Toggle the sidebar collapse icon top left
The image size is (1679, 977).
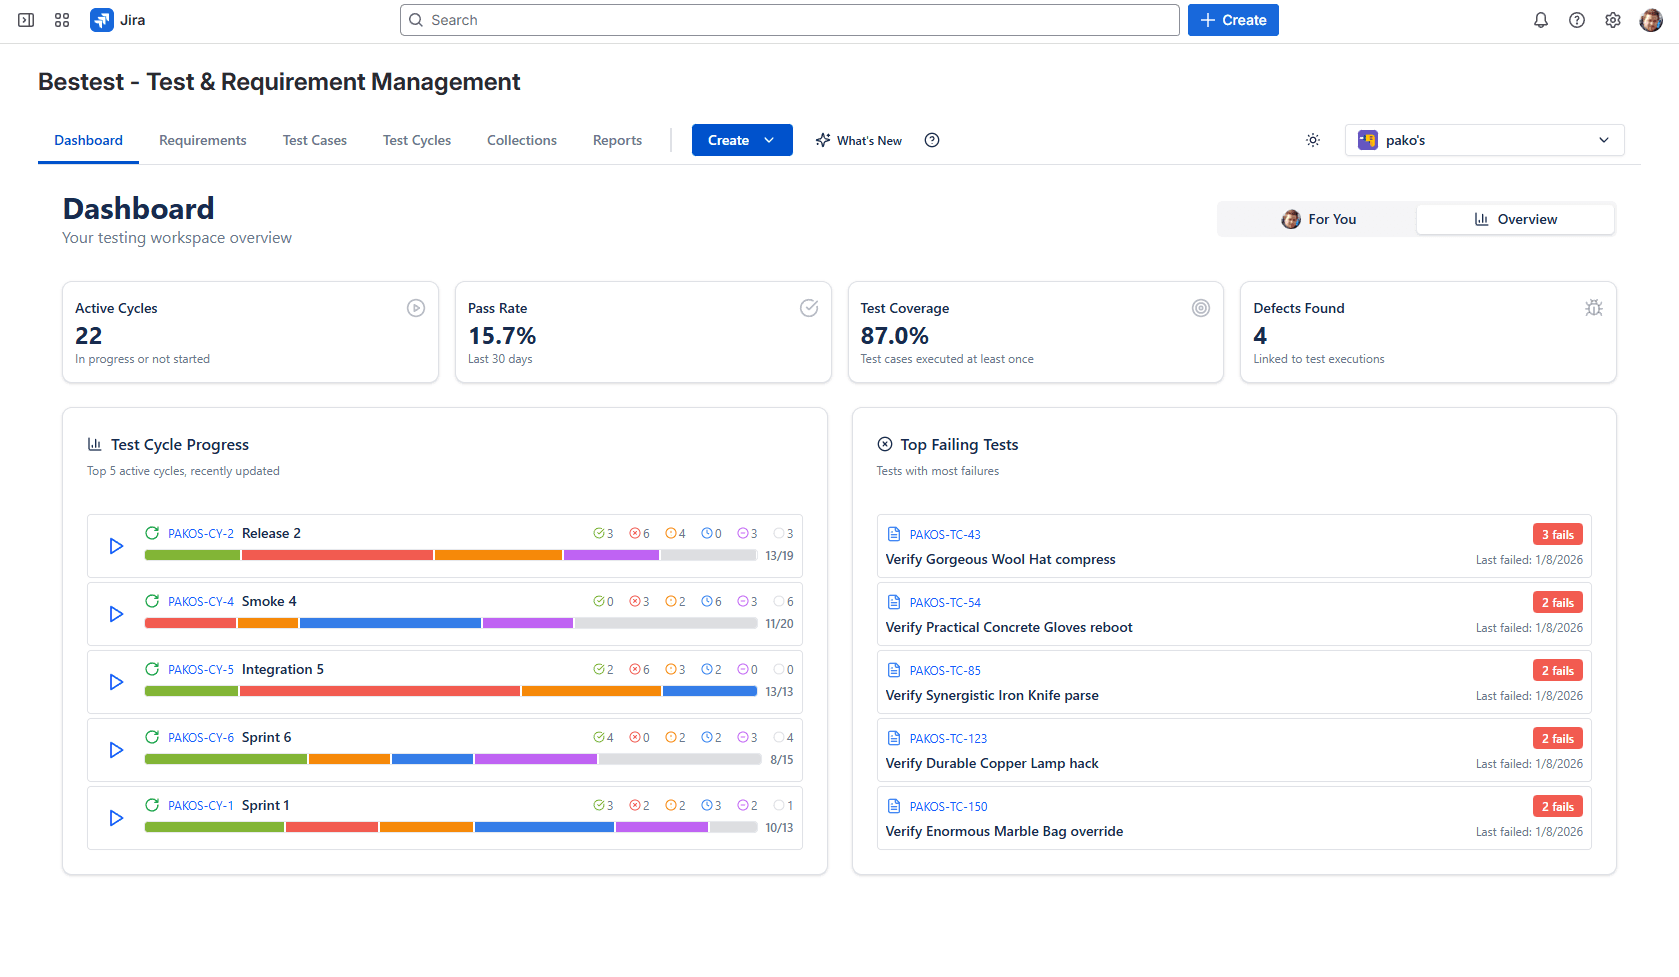(26, 20)
